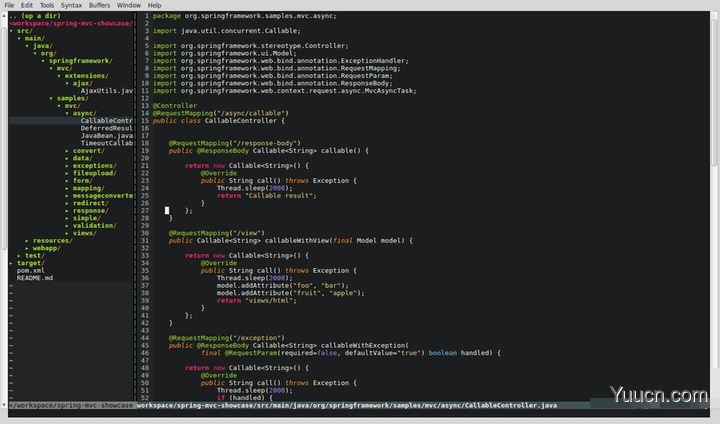Open the Tools menu
This screenshot has height=424, width=720.
46,5
